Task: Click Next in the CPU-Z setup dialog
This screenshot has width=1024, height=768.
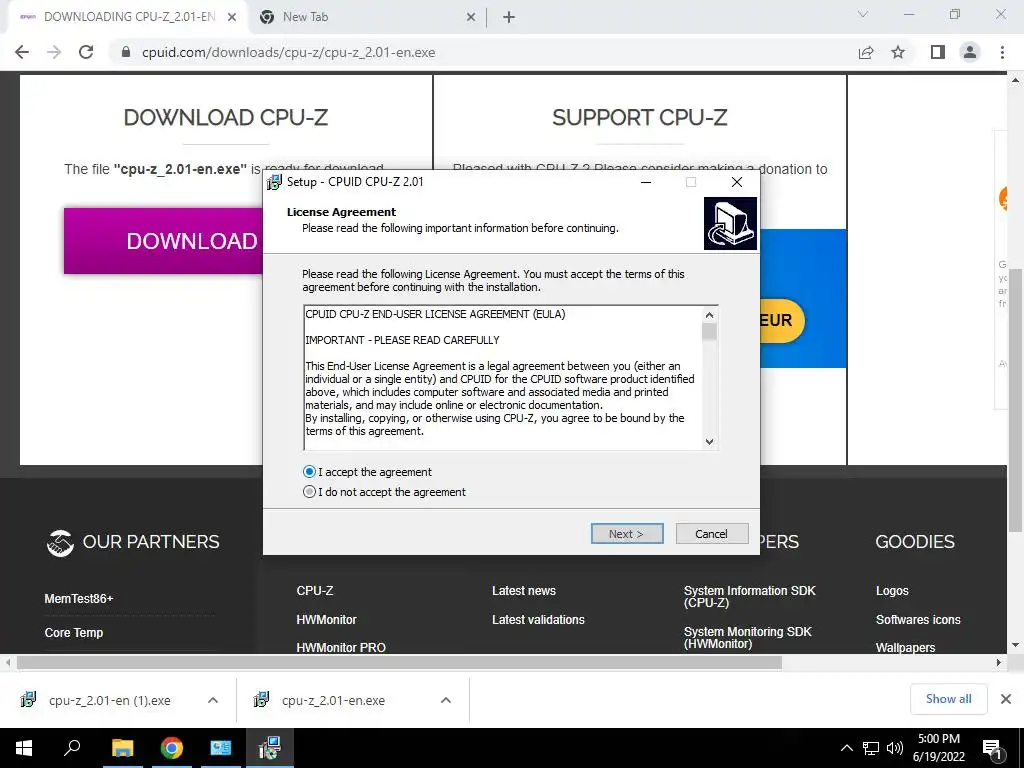Action: point(627,534)
